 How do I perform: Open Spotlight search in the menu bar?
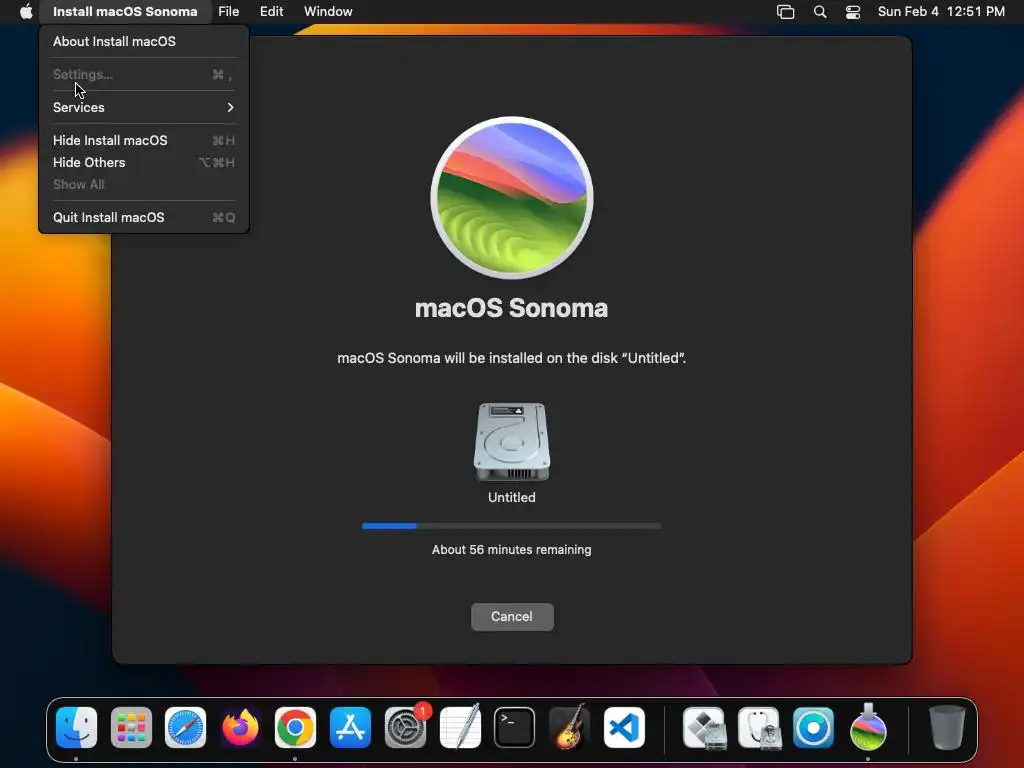click(x=820, y=12)
